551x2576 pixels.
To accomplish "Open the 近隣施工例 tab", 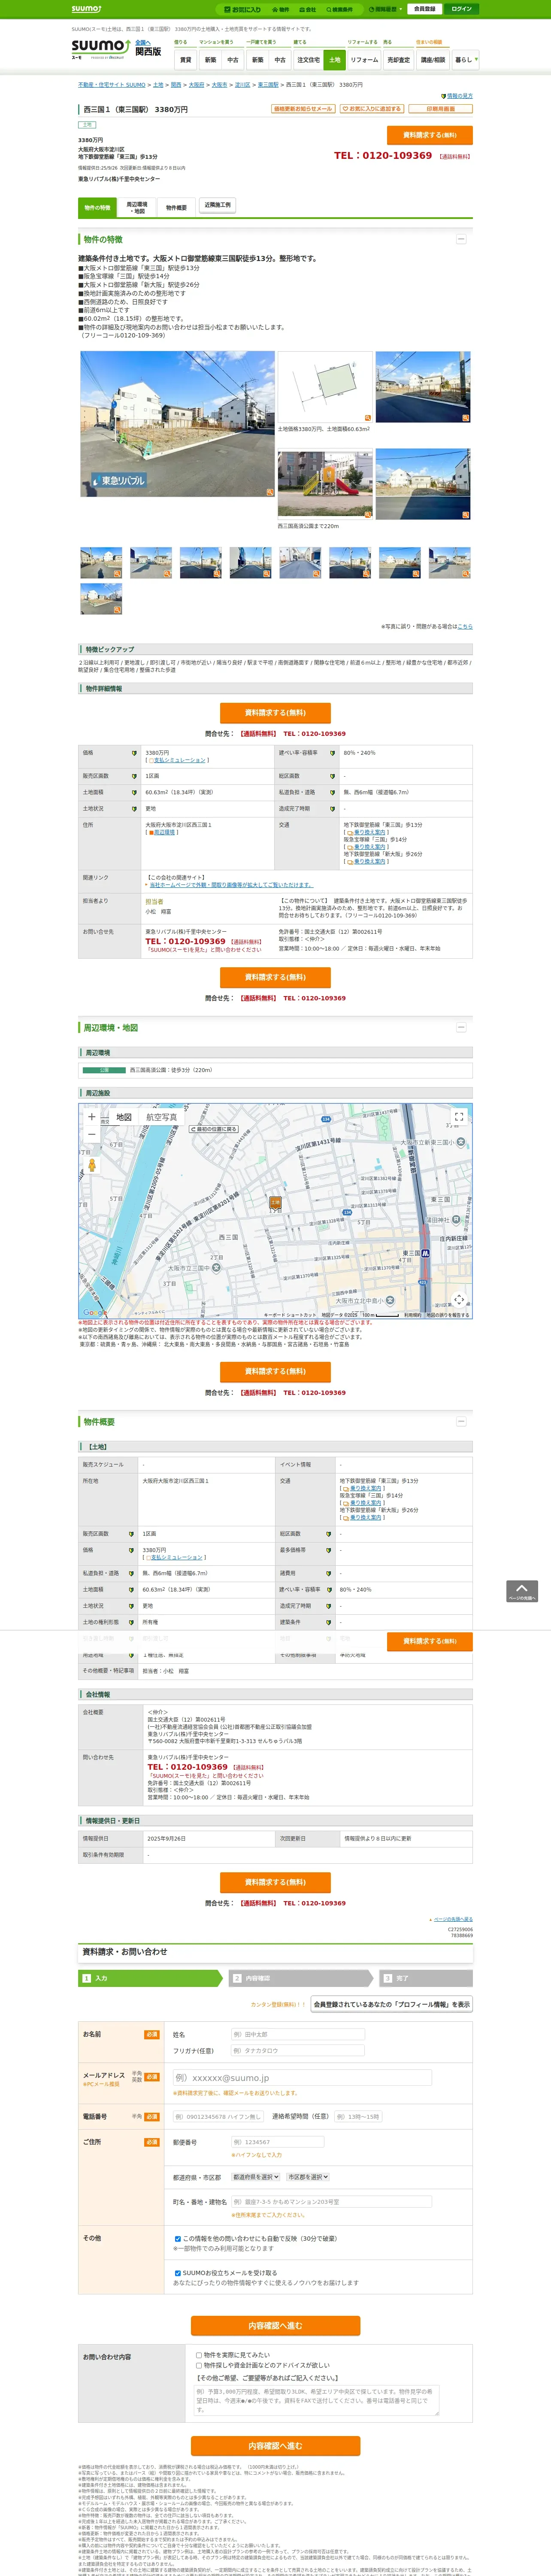I will tap(217, 205).
